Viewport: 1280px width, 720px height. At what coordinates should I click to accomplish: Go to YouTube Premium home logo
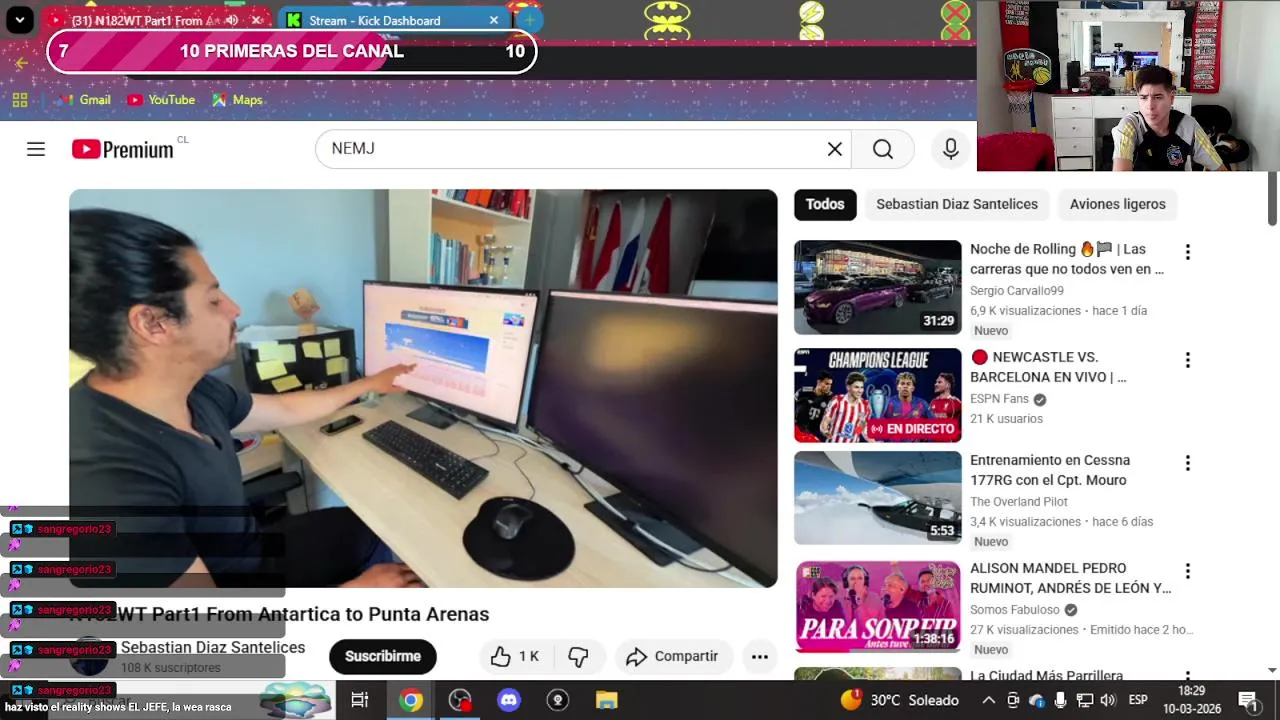pos(123,149)
